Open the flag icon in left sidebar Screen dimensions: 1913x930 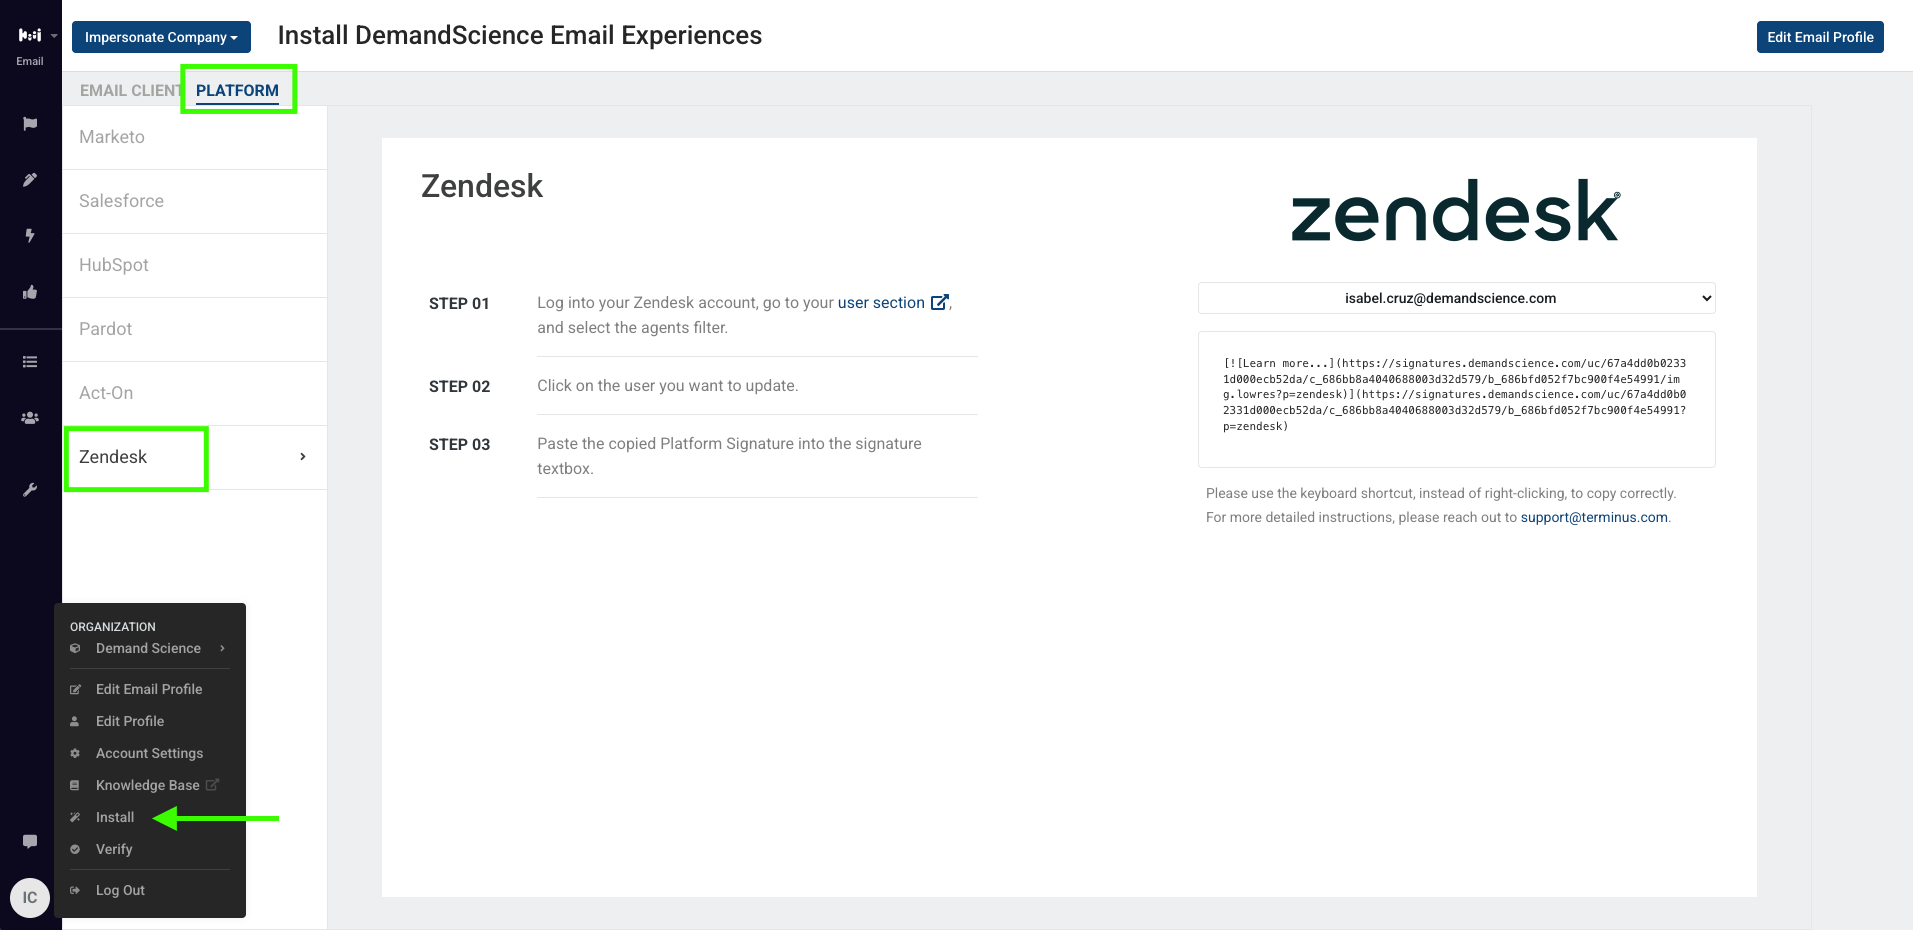click(x=30, y=124)
